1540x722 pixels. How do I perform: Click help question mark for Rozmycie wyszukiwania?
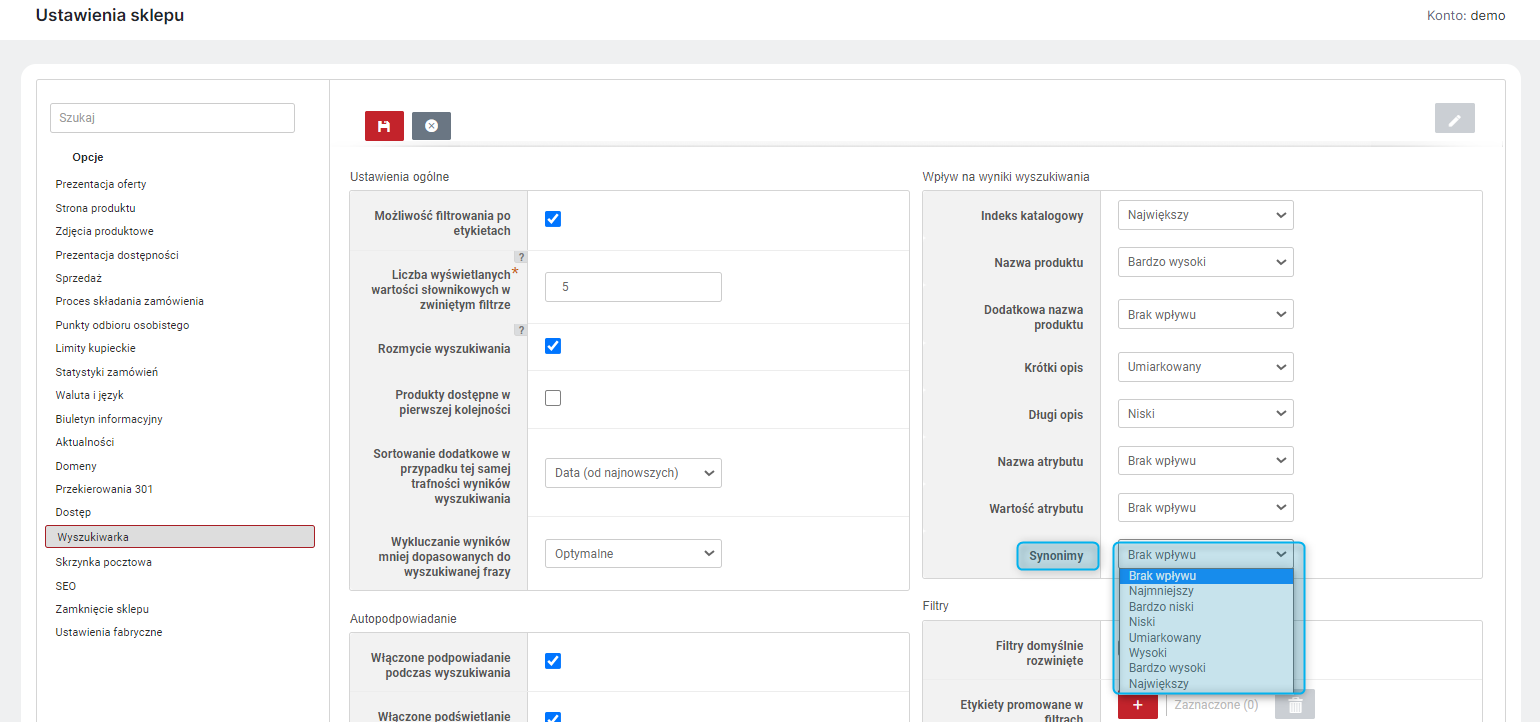tap(520, 330)
